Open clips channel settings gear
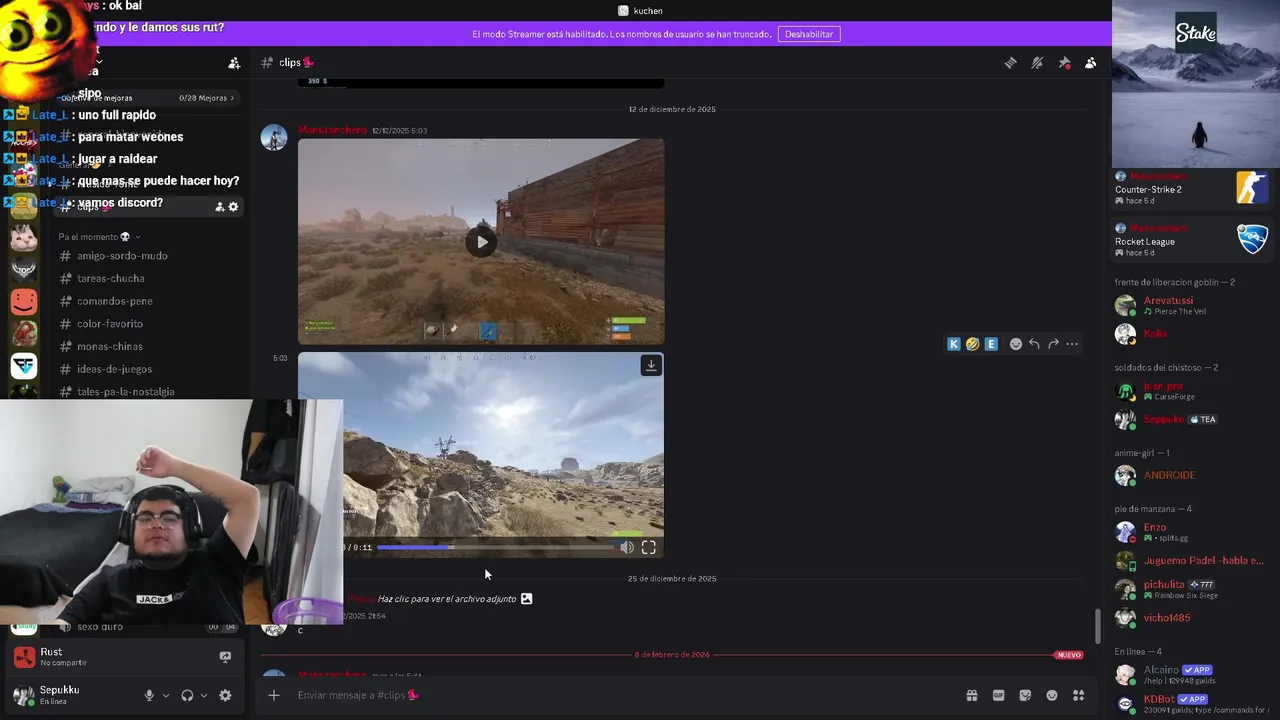 pos(234,207)
